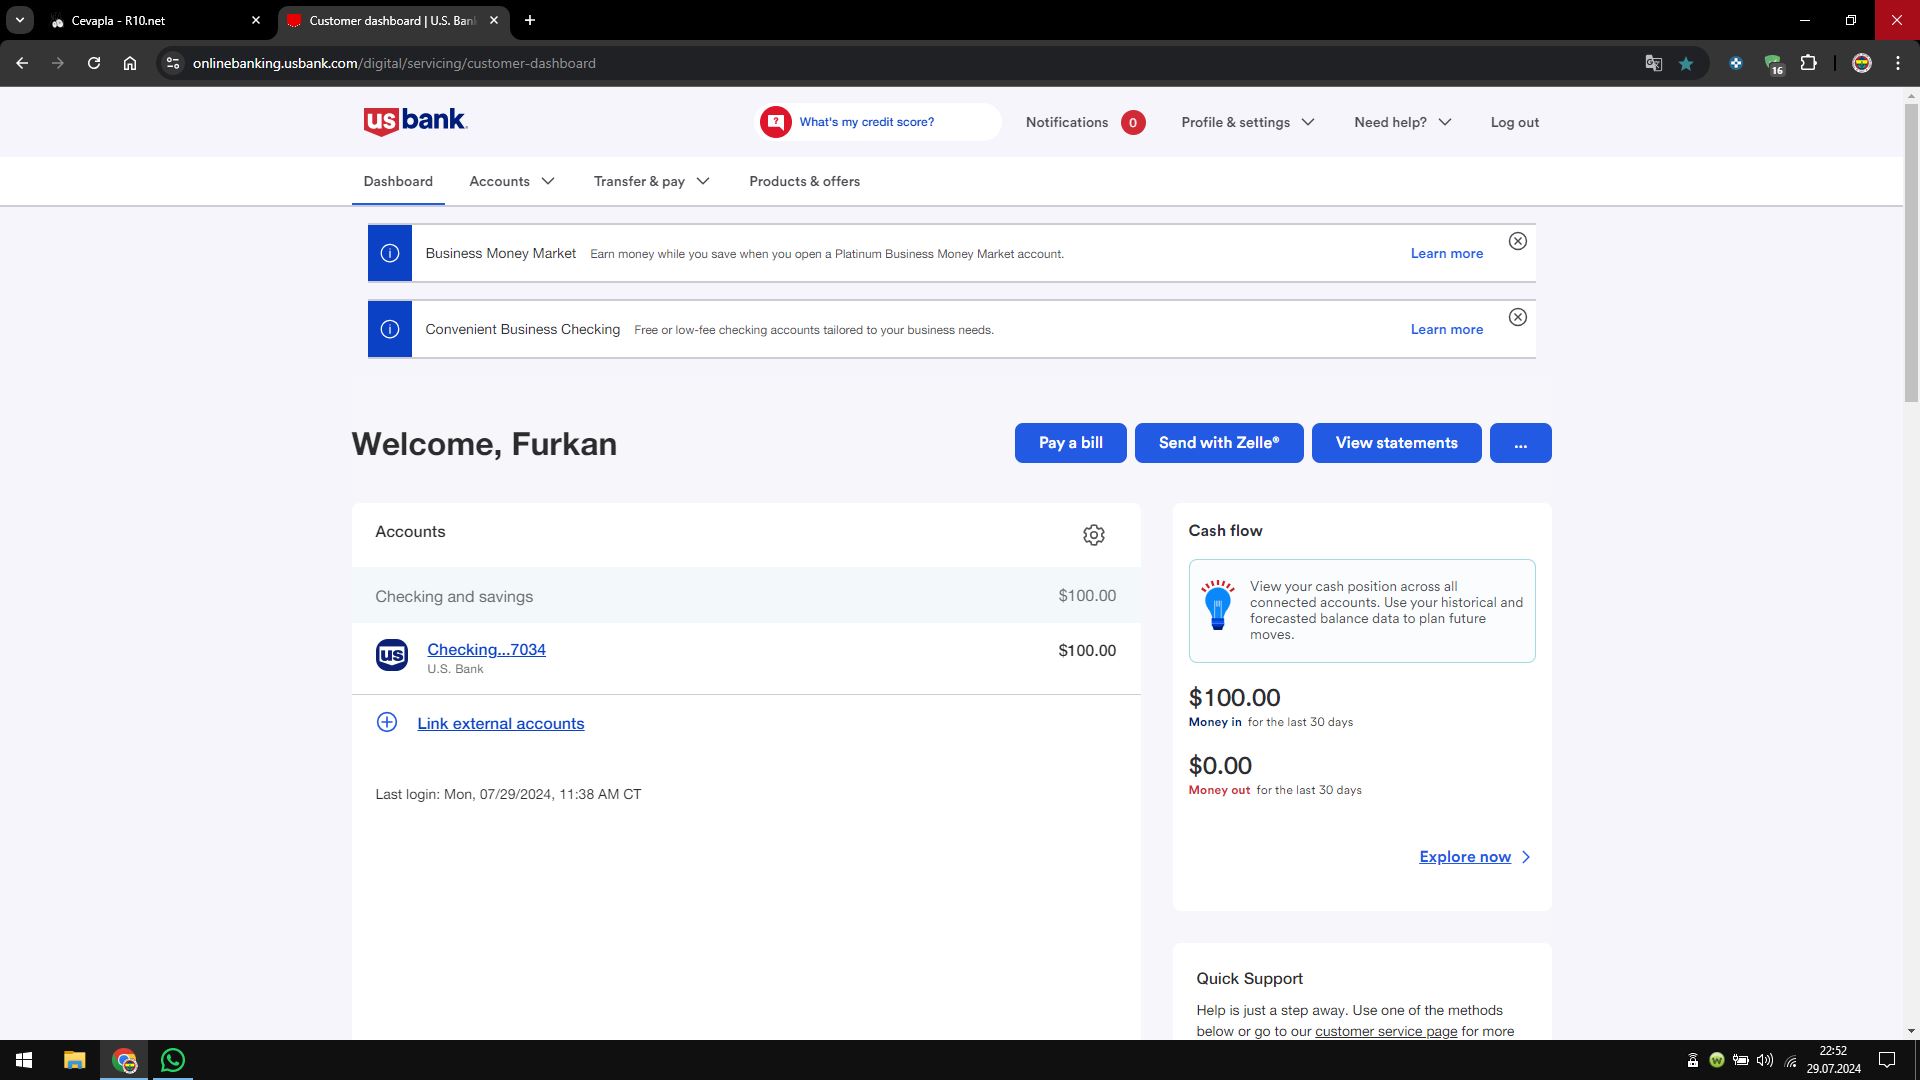Click Link external accounts
Screen dimensions: 1920x1080
[x=500, y=723]
